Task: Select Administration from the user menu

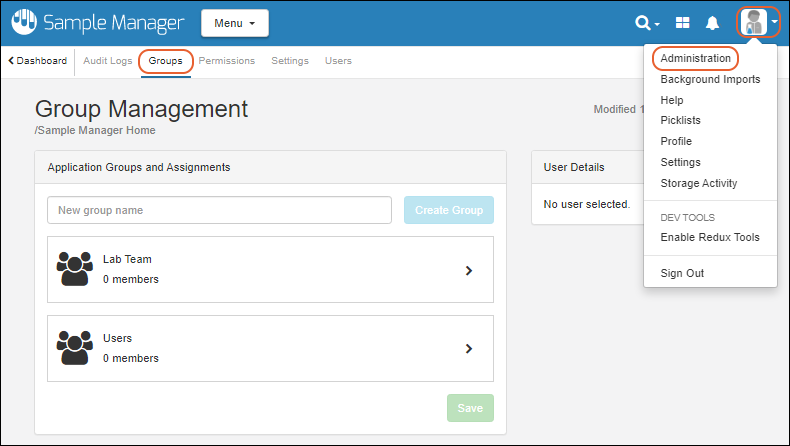Action: coord(695,58)
